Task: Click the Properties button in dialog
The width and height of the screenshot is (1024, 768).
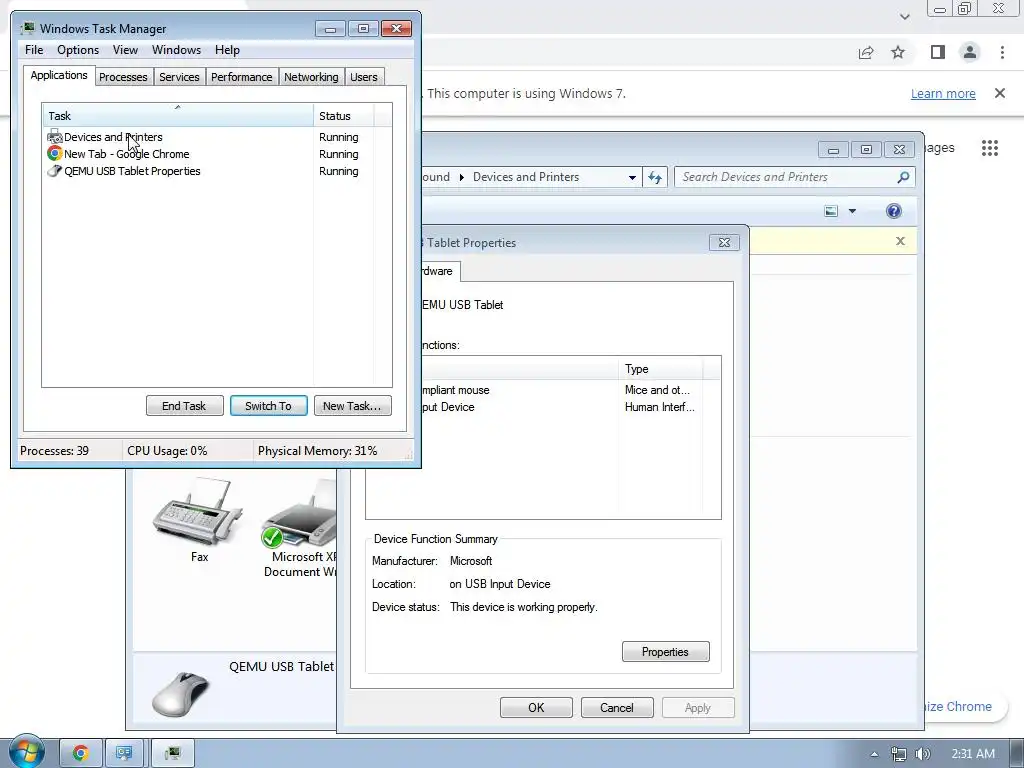Action: pyautogui.click(x=665, y=652)
